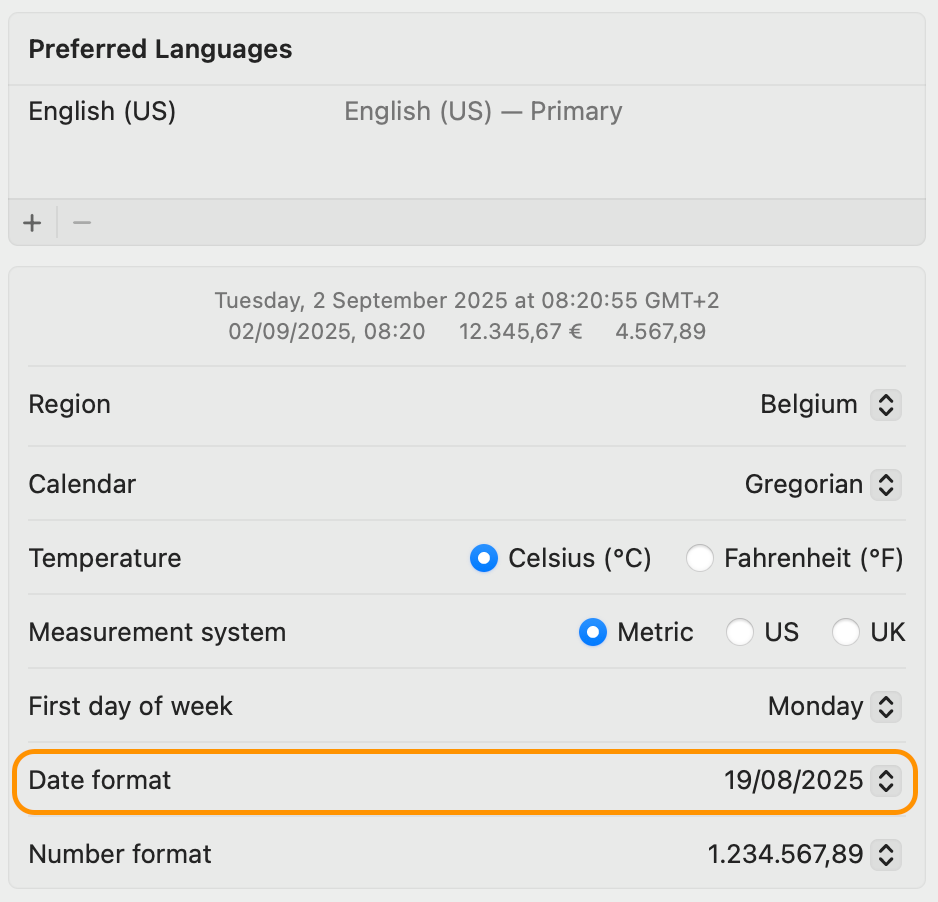Choose the Fahrenheit (°F) radio button
The image size is (938, 902).
point(700,558)
